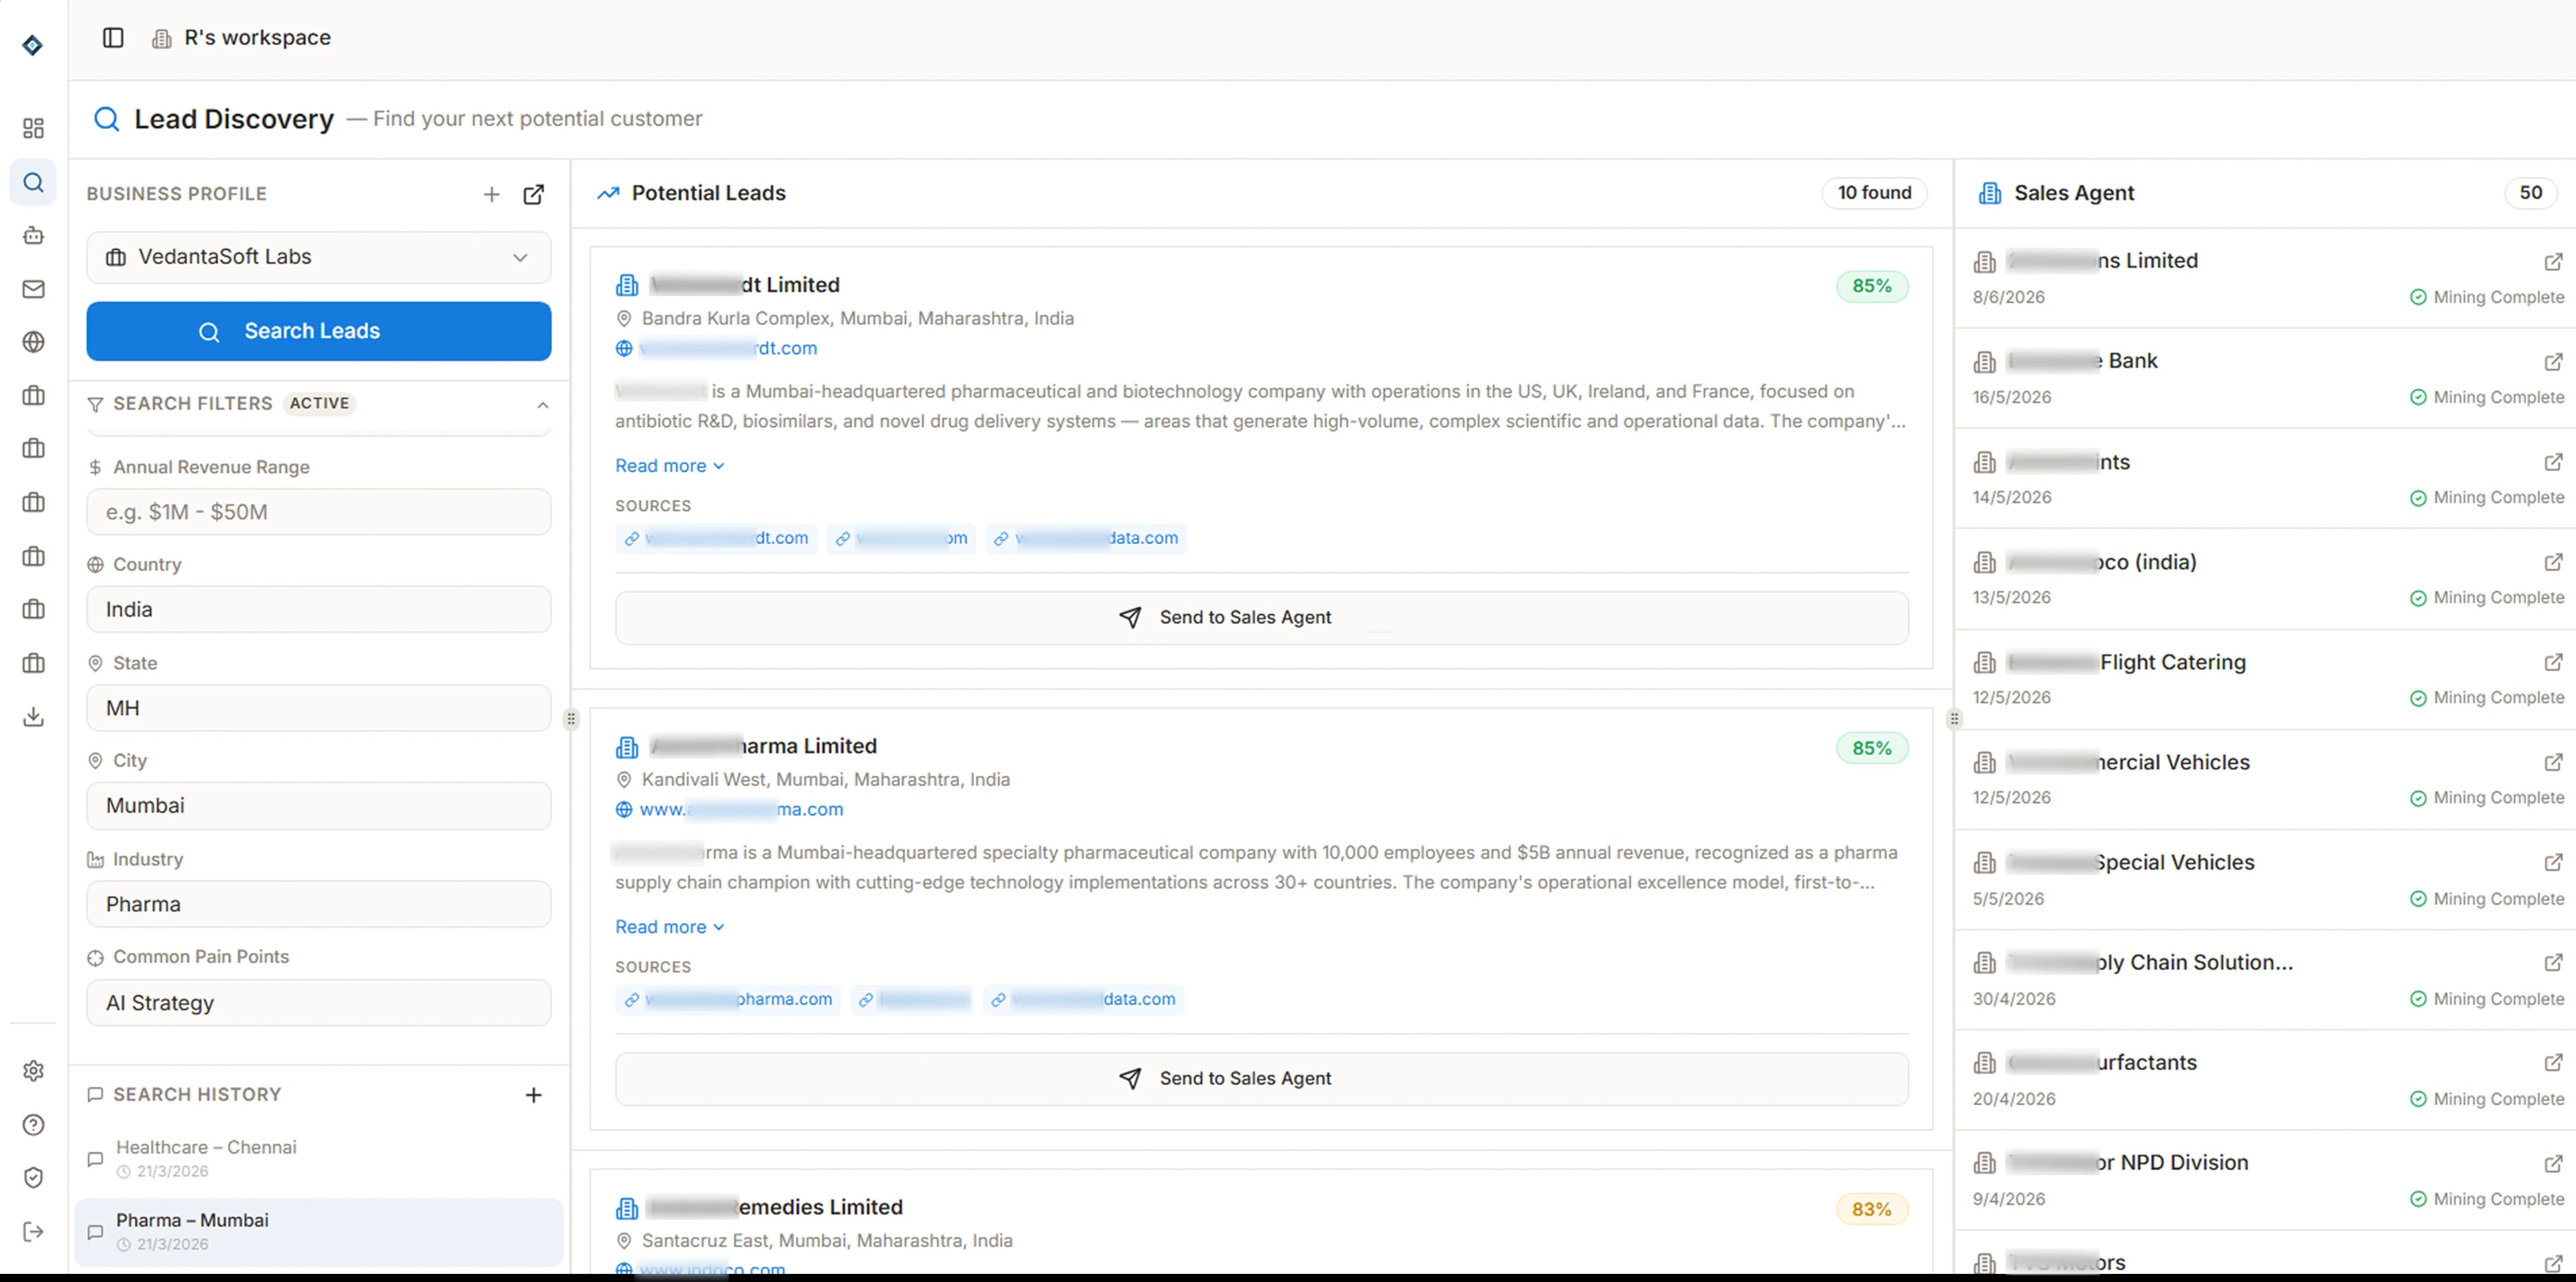Open 'dt.com' source chip in first card

tap(717, 538)
